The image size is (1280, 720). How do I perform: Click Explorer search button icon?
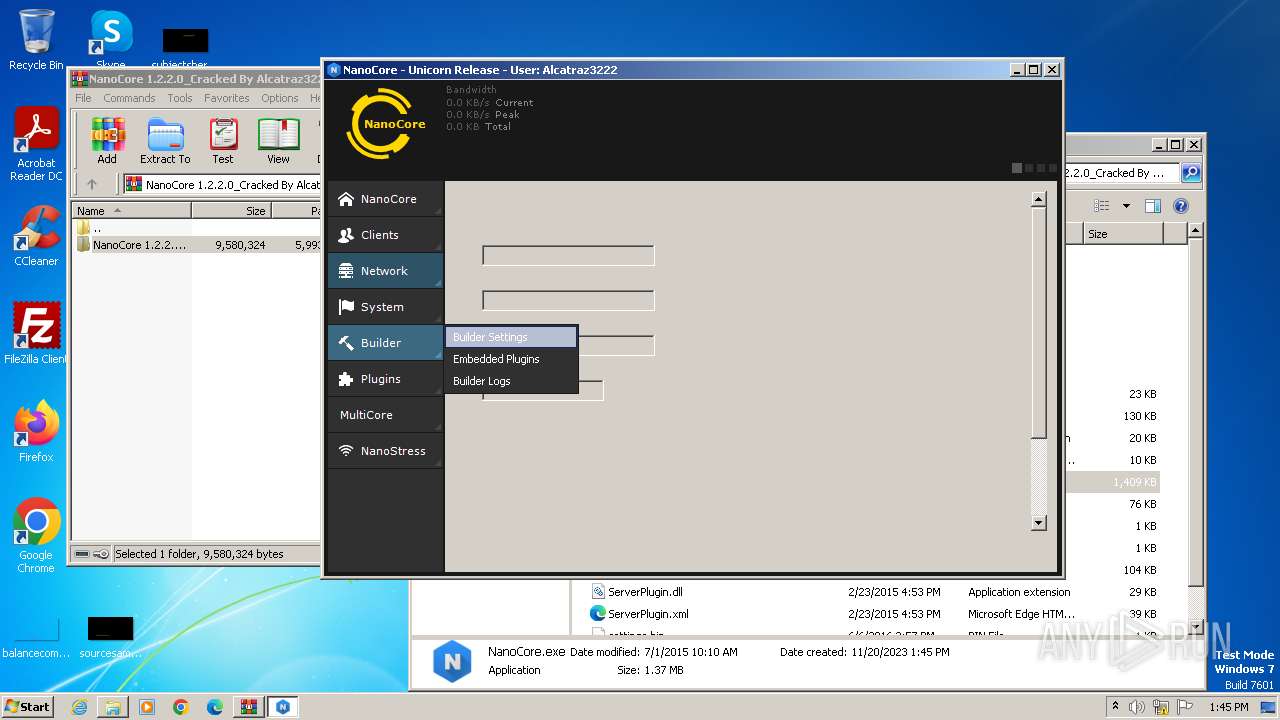[1191, 173]
